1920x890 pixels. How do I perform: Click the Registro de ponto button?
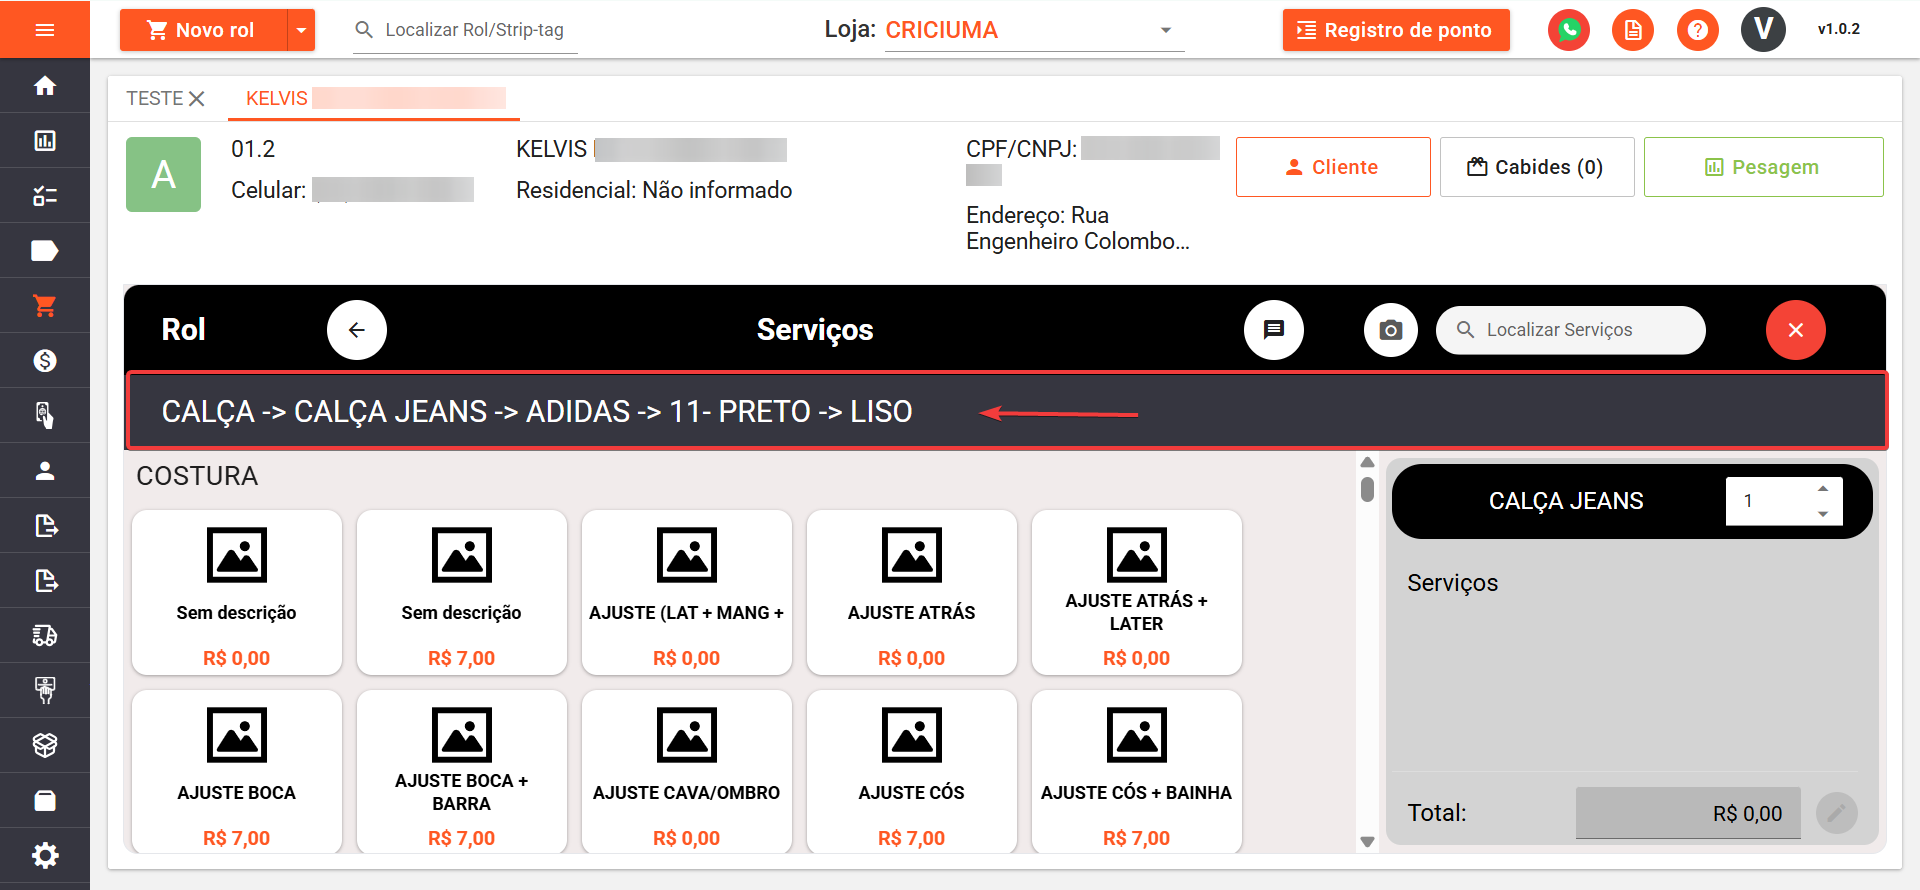pos(1395,30)
